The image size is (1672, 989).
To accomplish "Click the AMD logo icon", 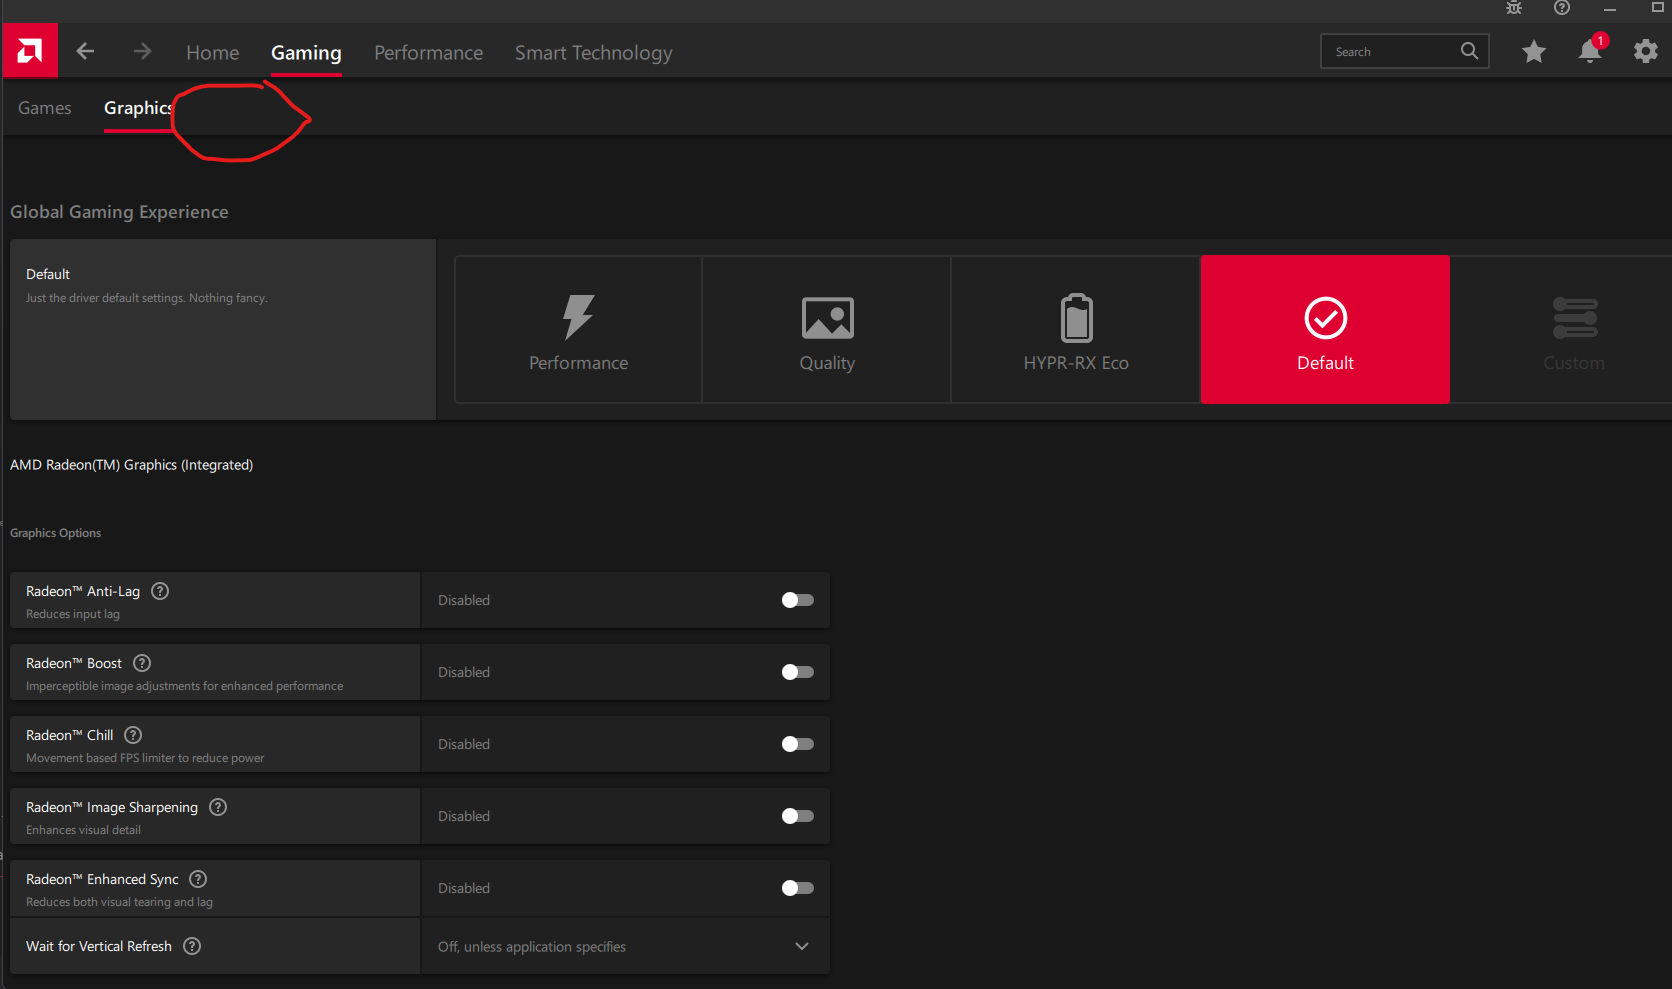I will tap(30, 51).
